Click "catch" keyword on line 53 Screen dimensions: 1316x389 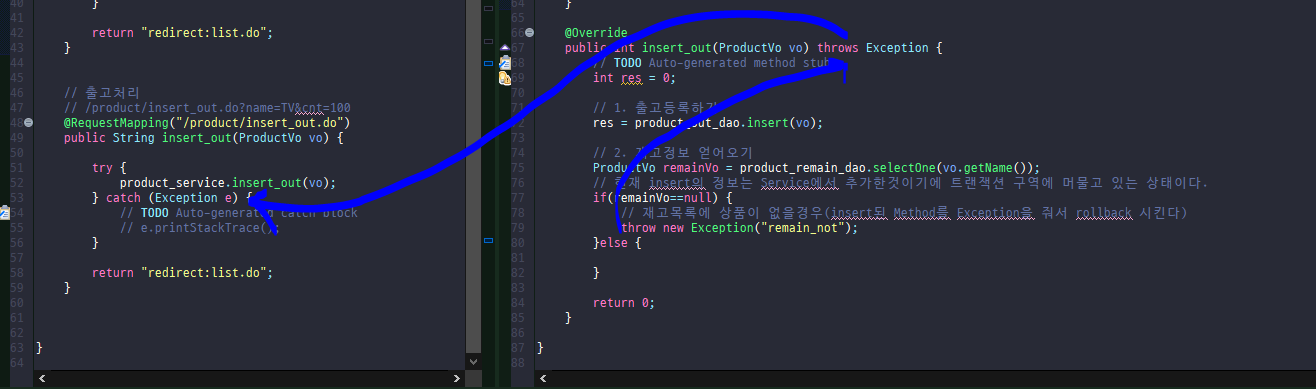123,198
